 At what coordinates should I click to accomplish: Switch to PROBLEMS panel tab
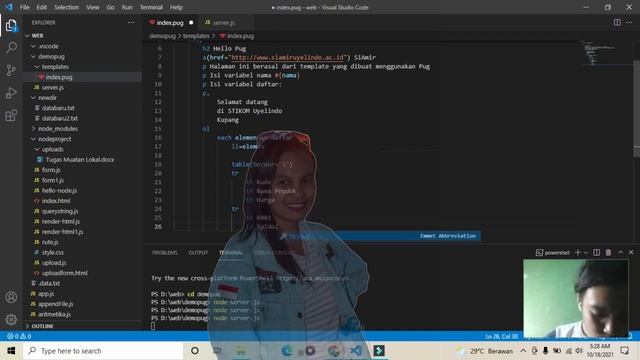[x=164, y=253]
